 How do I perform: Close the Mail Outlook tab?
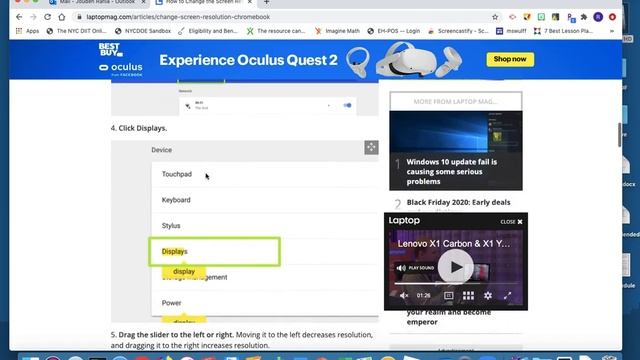(143, 2)
